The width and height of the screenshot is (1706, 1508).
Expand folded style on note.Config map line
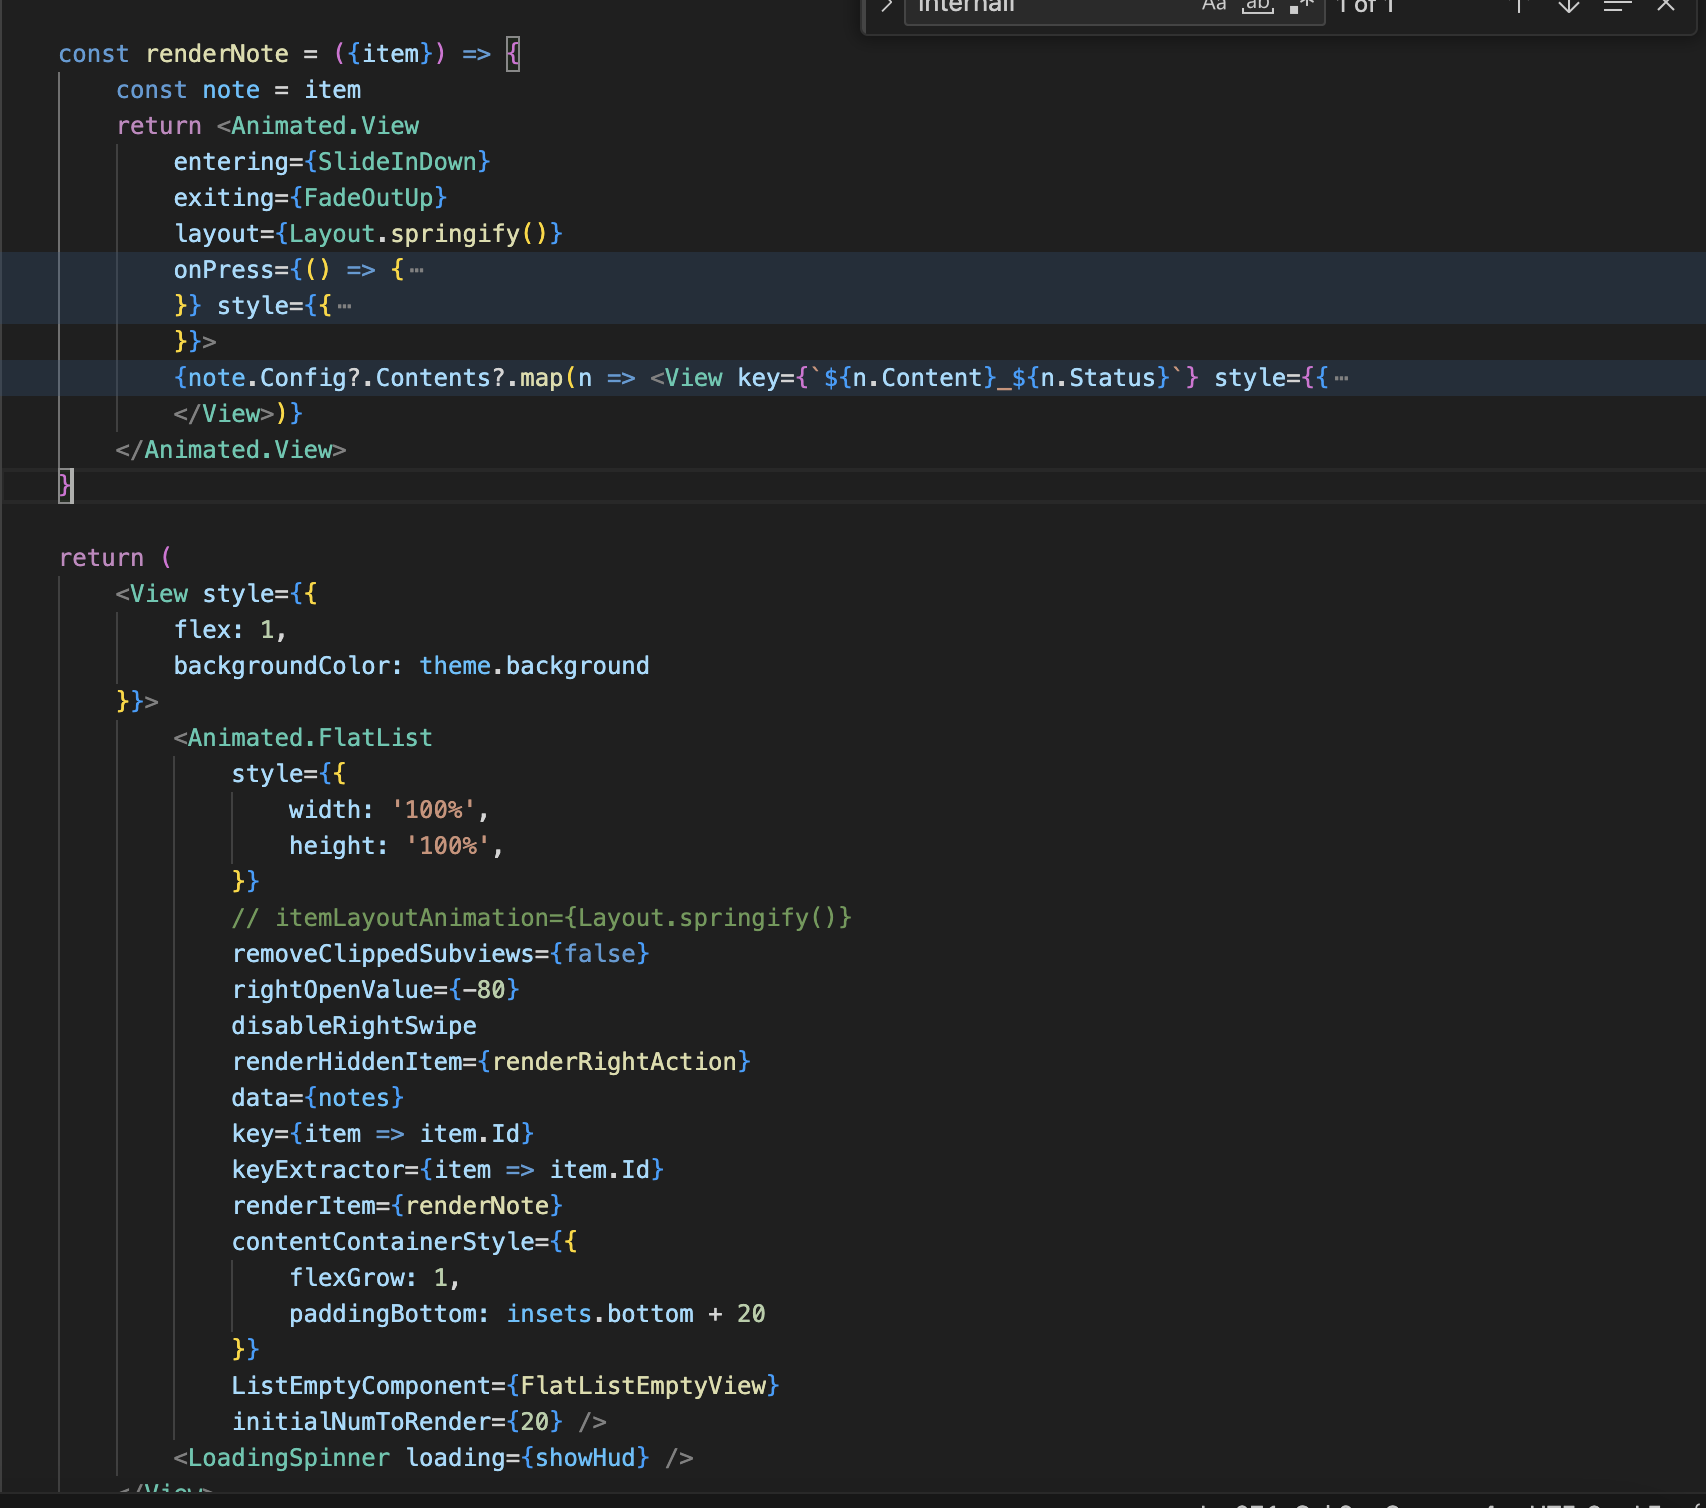click(1341, 378)
